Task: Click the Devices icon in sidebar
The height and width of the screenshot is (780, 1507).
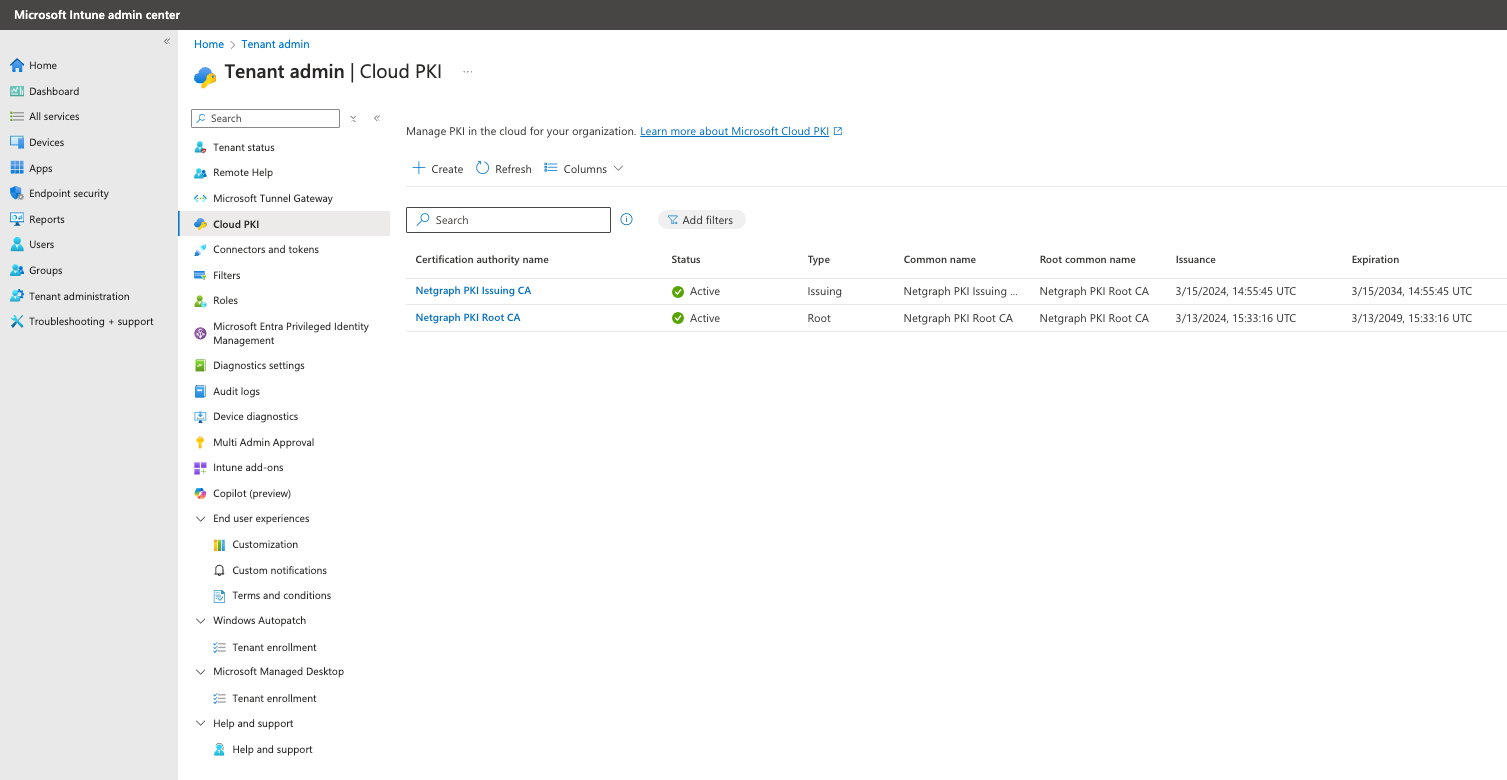Action: tap(16, 143)
